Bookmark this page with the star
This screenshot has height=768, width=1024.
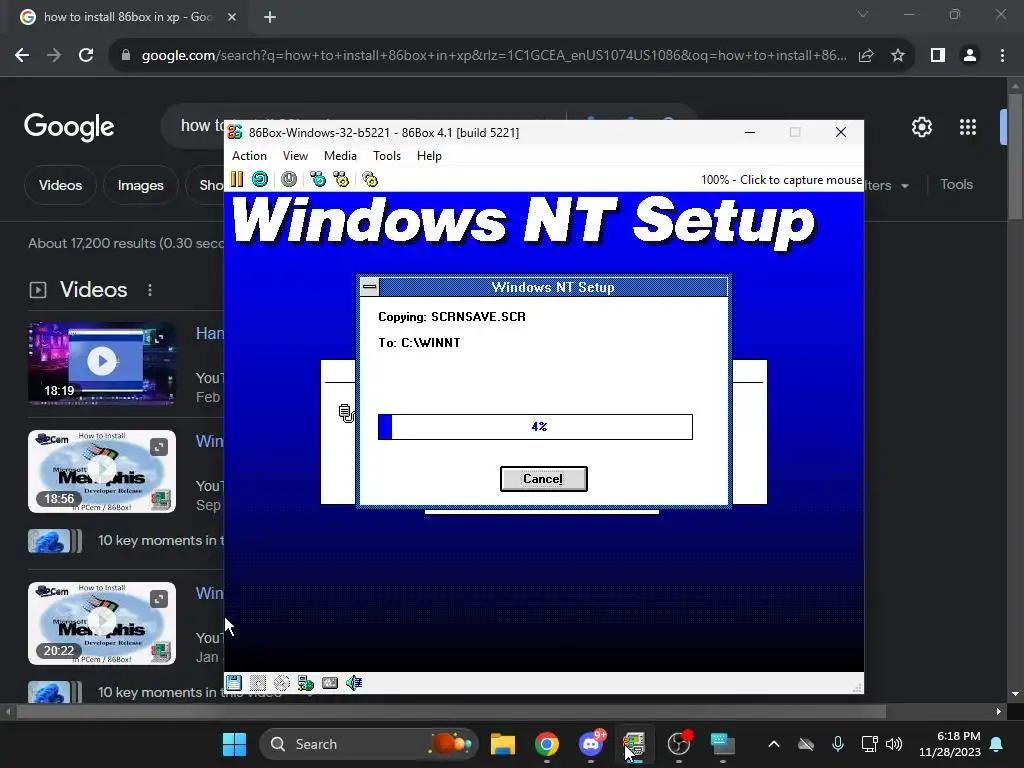(898, 56)
